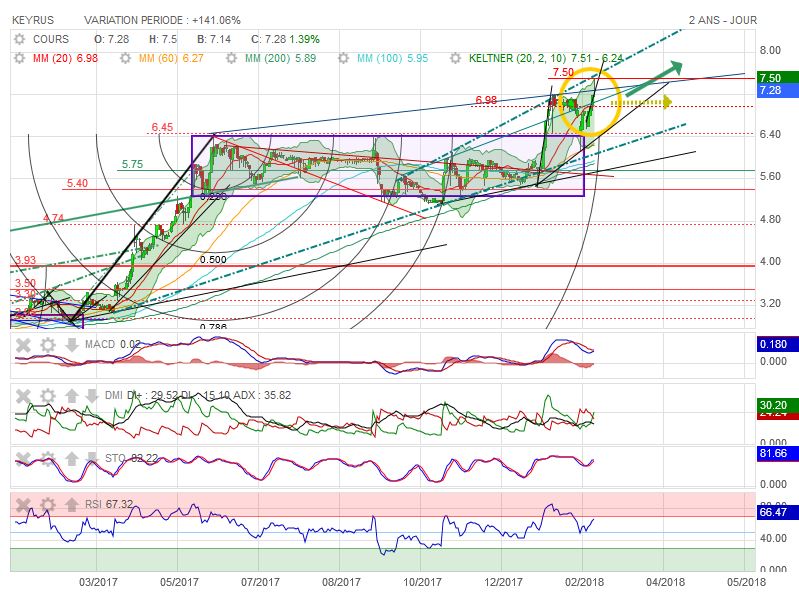Viewport: 799px width, 596px height.
Task: Click the 2 ANS - JOUR period label
Action: click(723, 20)
